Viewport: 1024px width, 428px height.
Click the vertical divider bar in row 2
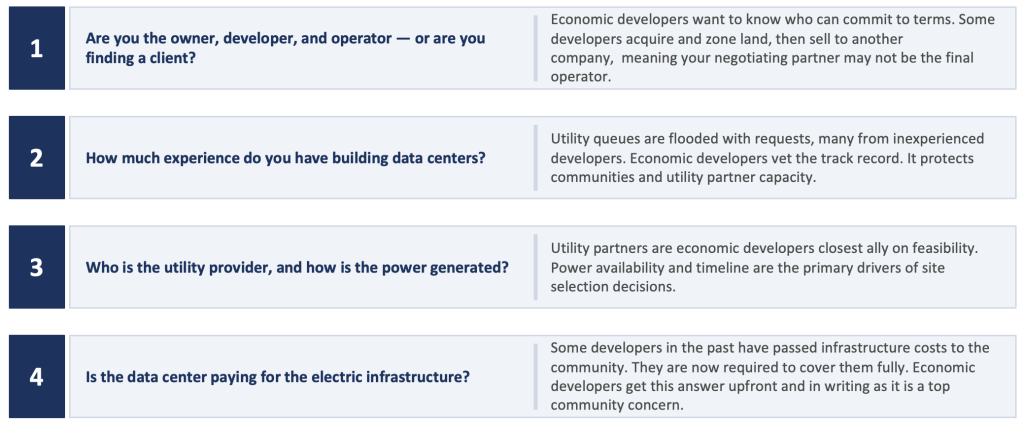tap(536, 157)
